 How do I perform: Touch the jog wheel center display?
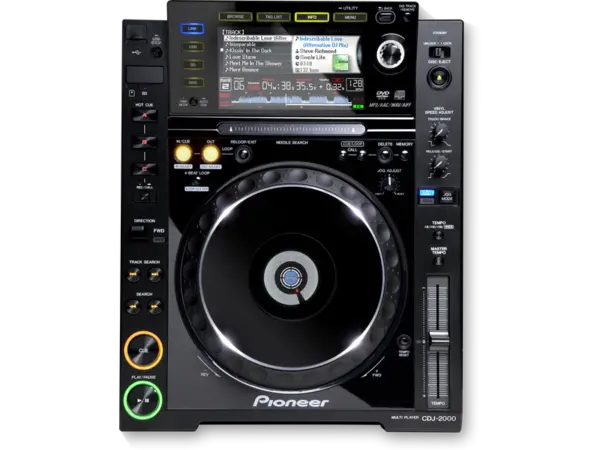291,276
